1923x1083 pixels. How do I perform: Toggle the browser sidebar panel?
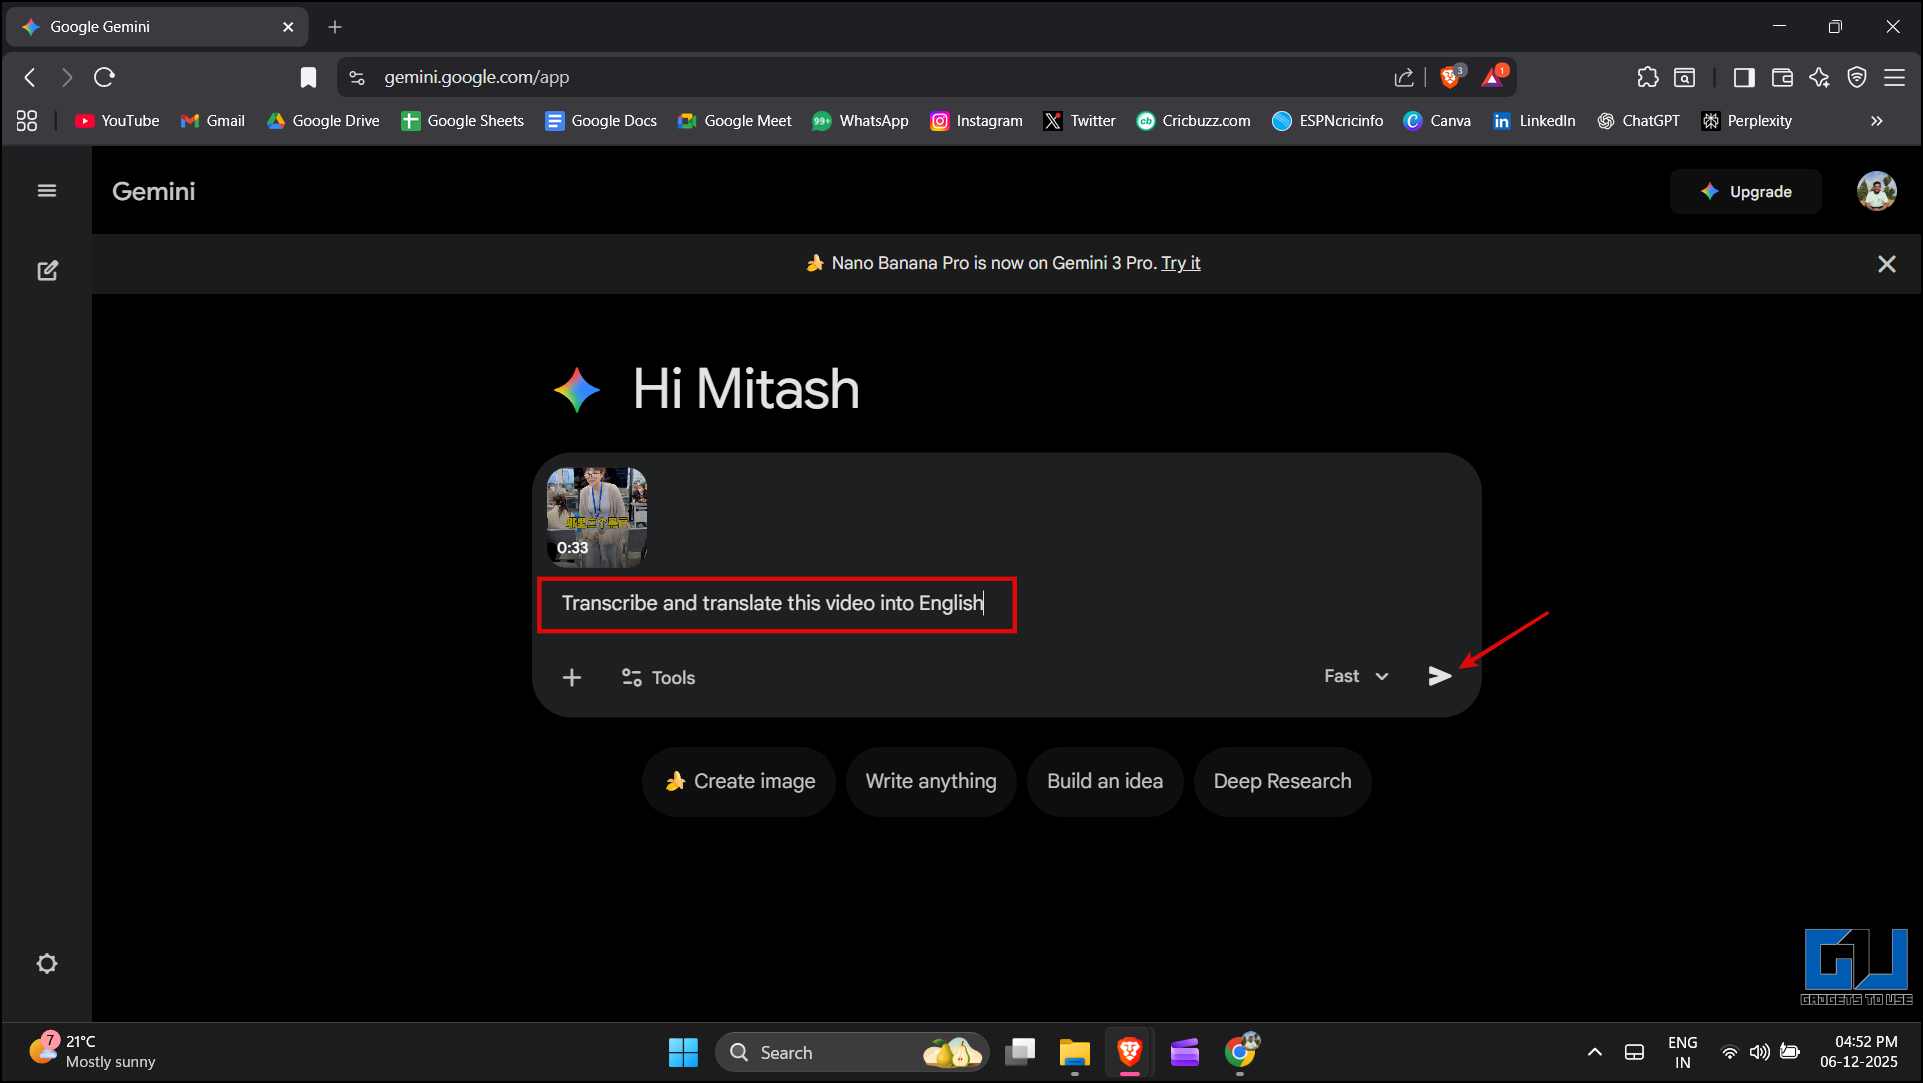pos(1744,77)
